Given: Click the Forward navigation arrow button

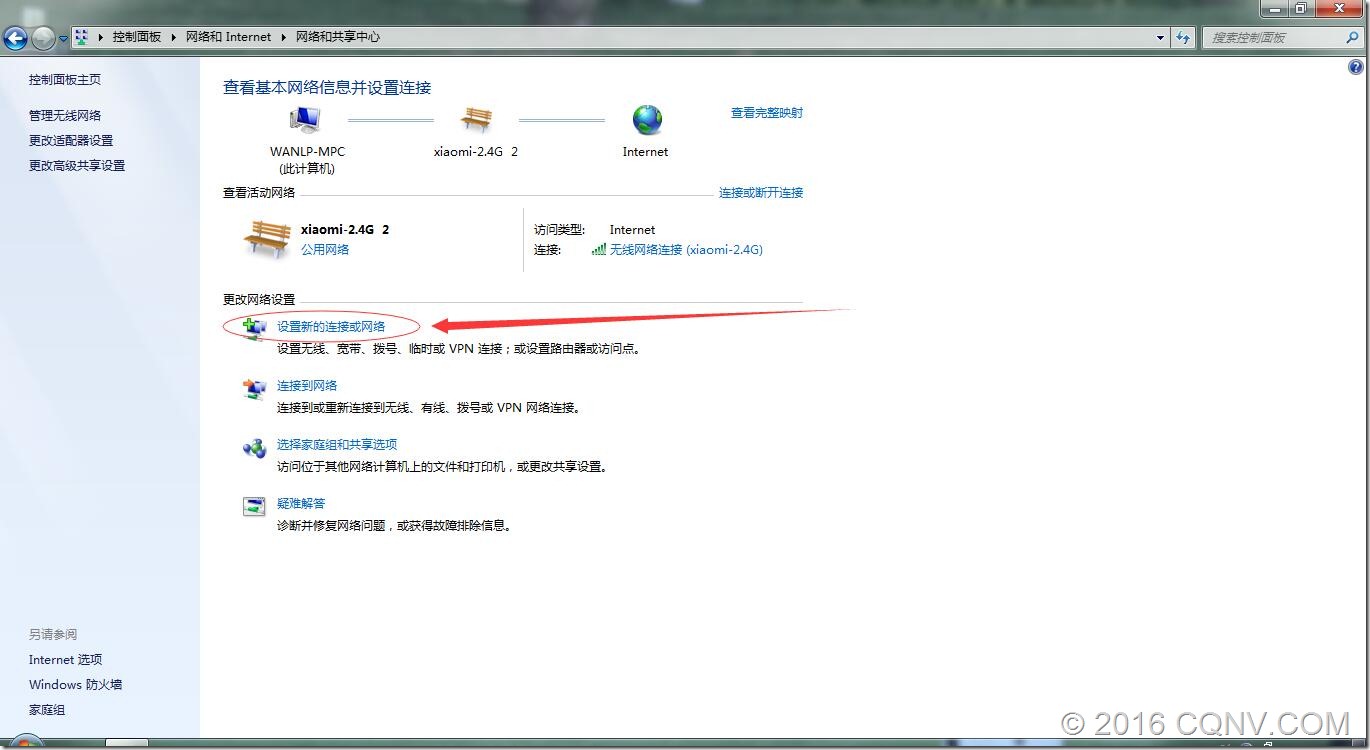Looking at the screenshot, I should click(x=43, y=39).
